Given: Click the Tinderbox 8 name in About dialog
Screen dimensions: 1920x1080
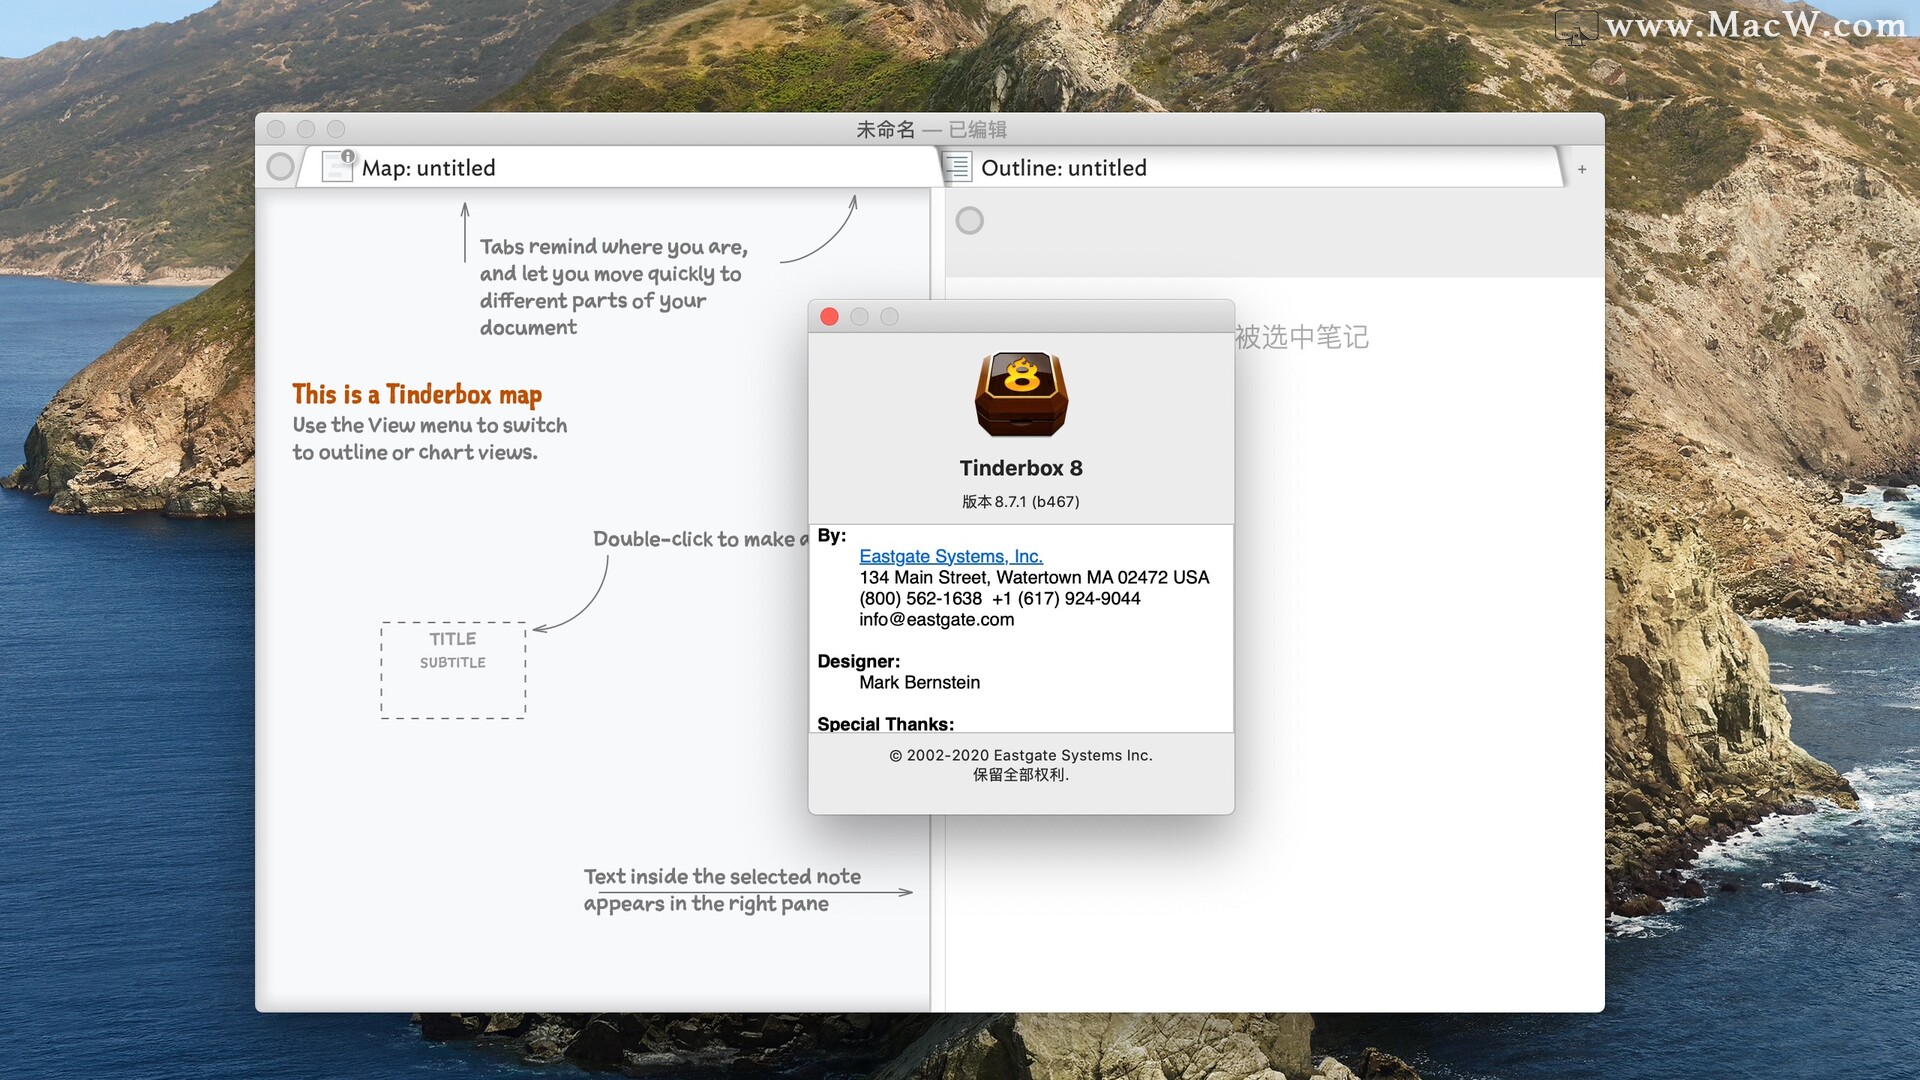Looking at the screenshot, I should [1021, 468].
